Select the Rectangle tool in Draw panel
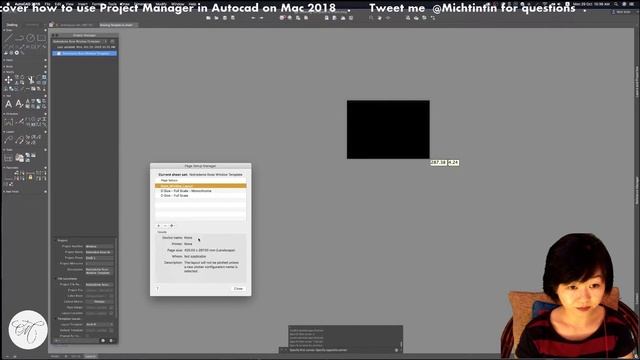The width and height of the screenshot is (640, 360). [41, 38]
